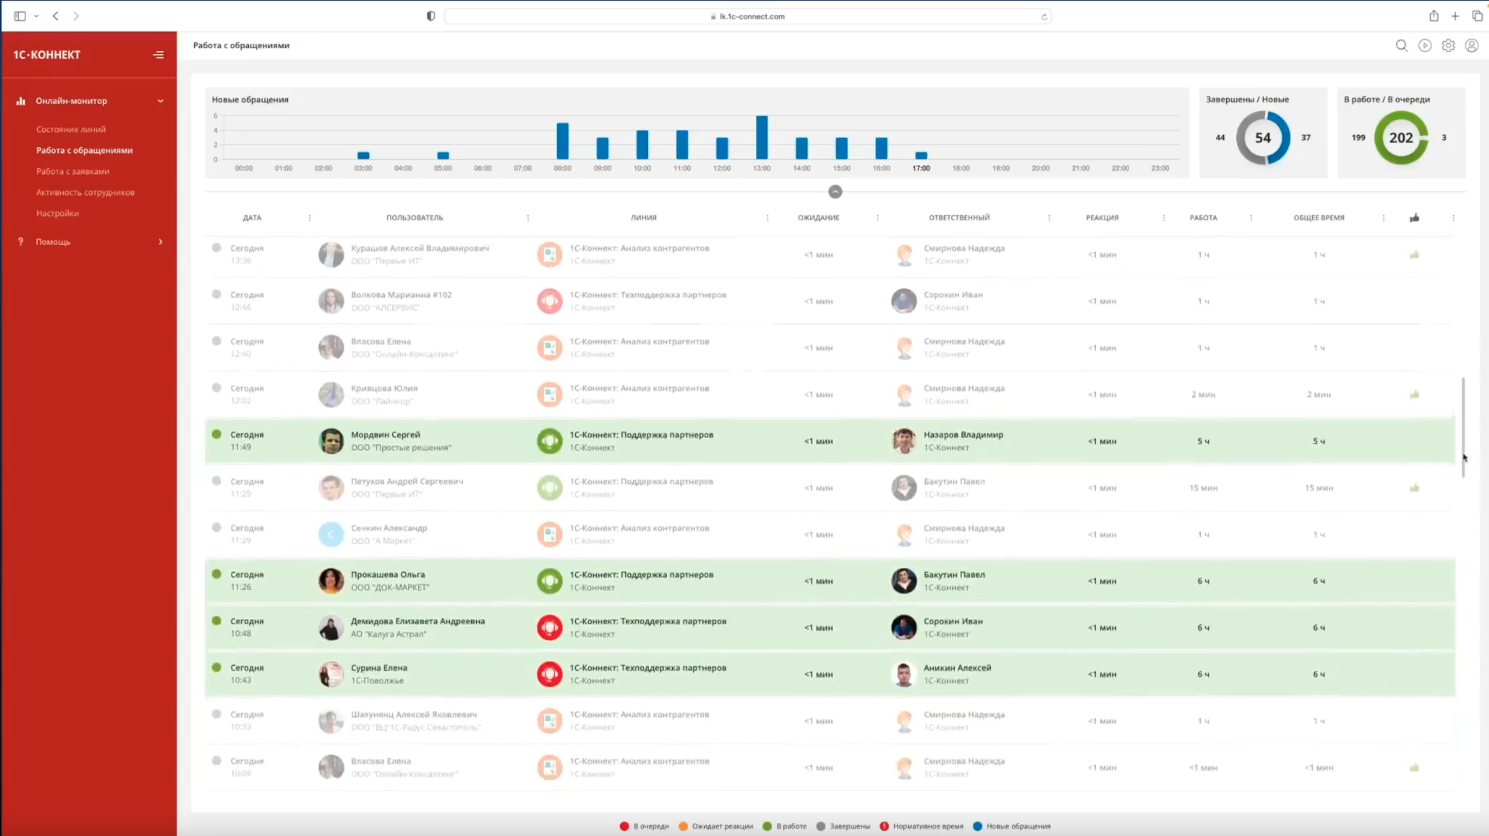This screenshot has height=836, width=1489.
Task: Sort by the 'Ожидание' column header
Action: tap(818, 218)
